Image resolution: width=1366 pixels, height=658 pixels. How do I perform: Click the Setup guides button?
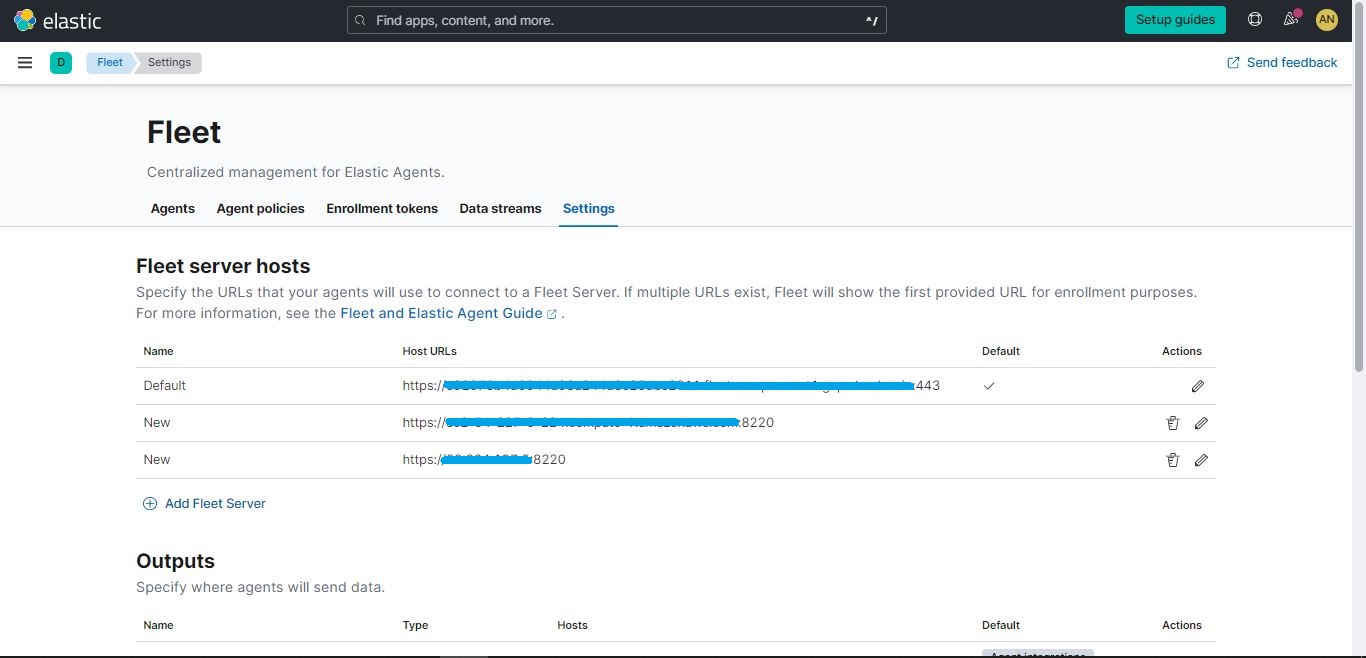click(1175, 19)
